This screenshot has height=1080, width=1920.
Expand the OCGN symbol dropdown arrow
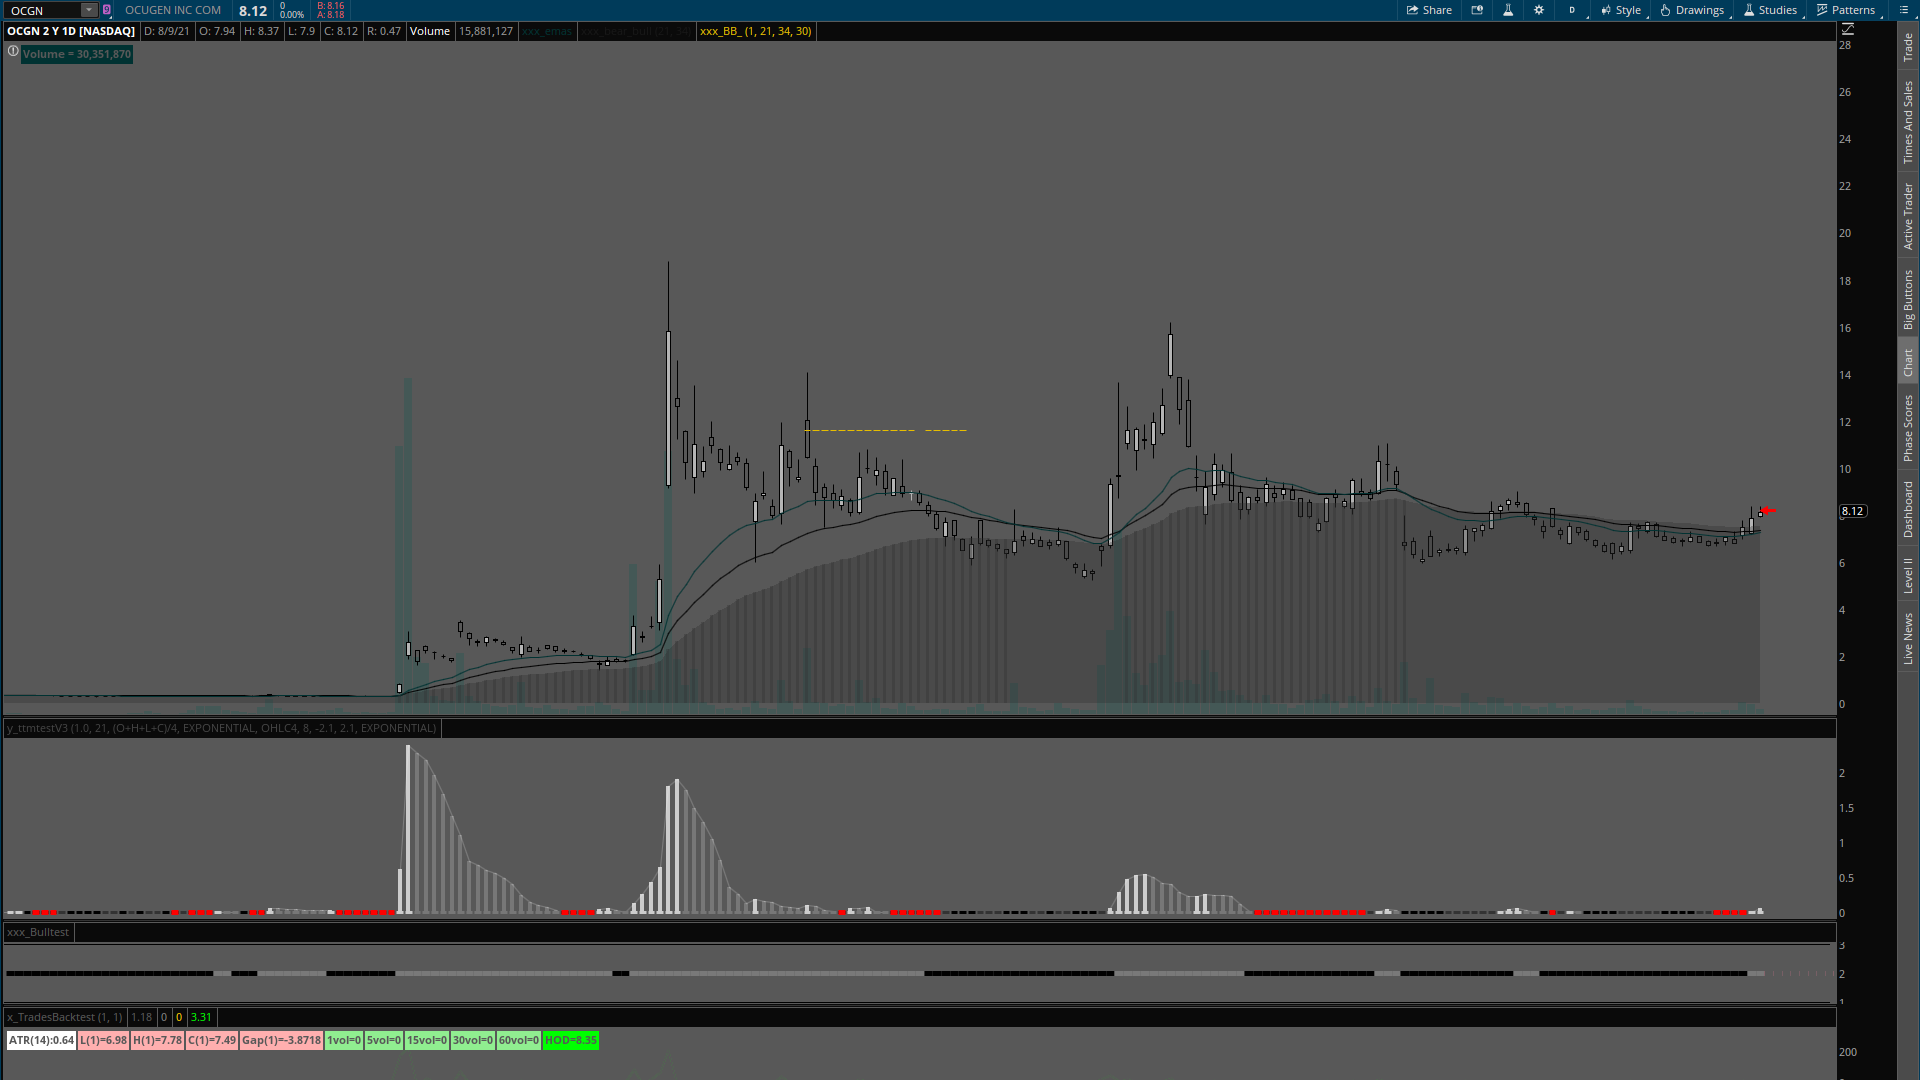click(x=89, y=10)
